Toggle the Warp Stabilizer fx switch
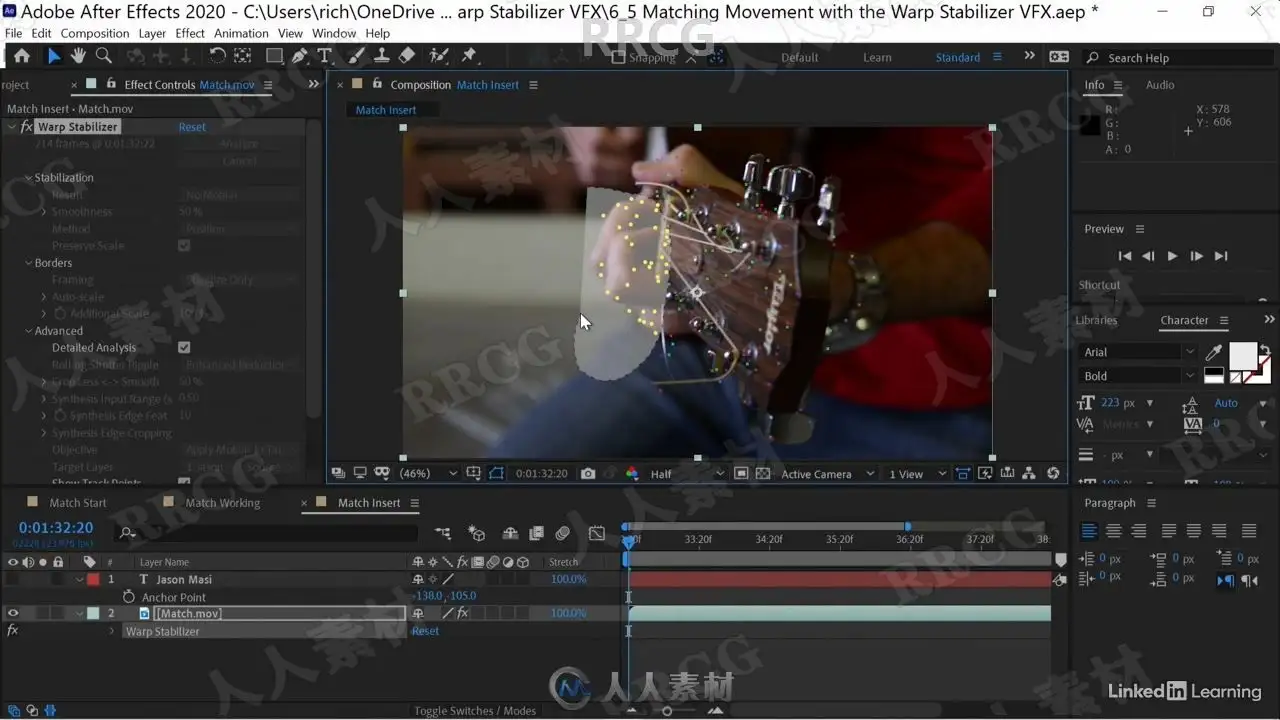Screen dimensions: 1280x720 coord(26,127)
